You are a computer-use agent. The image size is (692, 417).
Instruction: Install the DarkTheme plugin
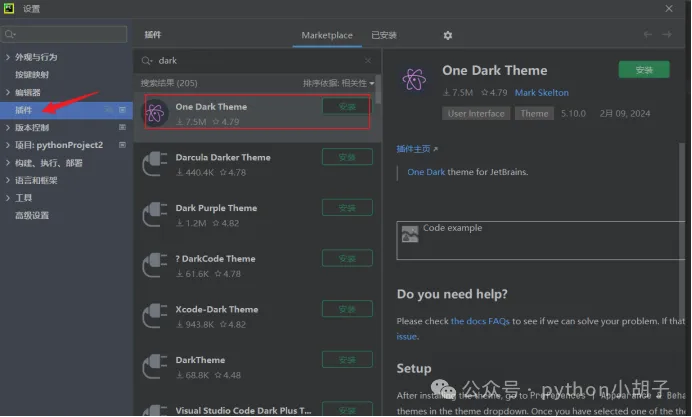pos(347,360)
